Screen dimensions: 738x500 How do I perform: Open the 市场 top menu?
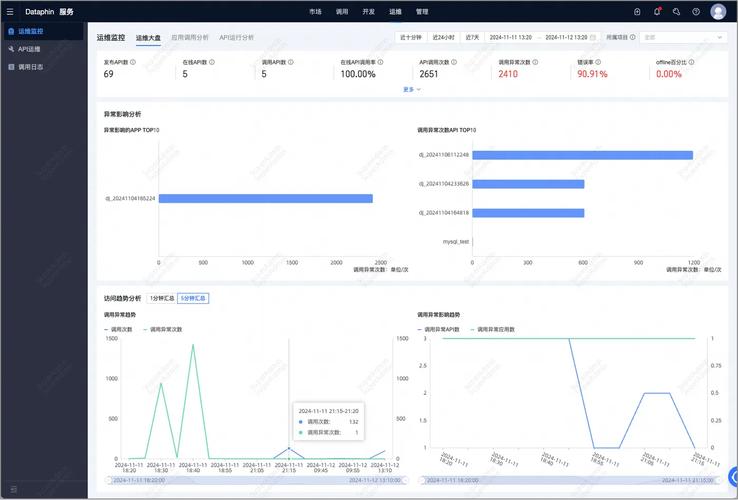pos(315,12)
